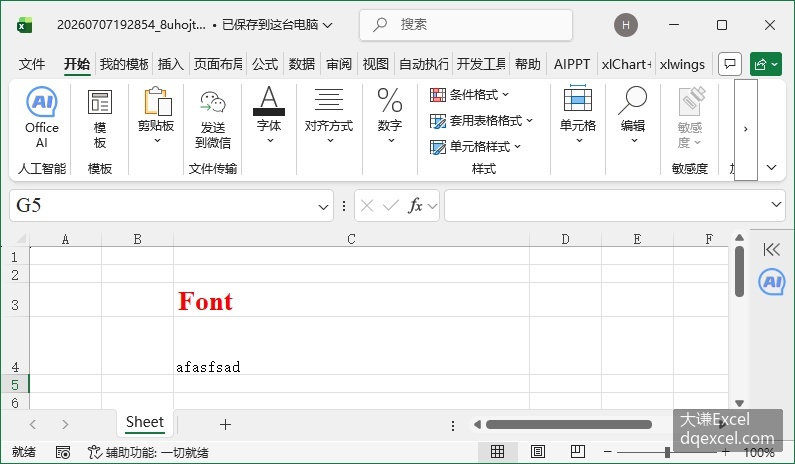Switch to the 审阅 Review tab
The width and height of the screenshot is (795, 464).
tap(339, 64)
